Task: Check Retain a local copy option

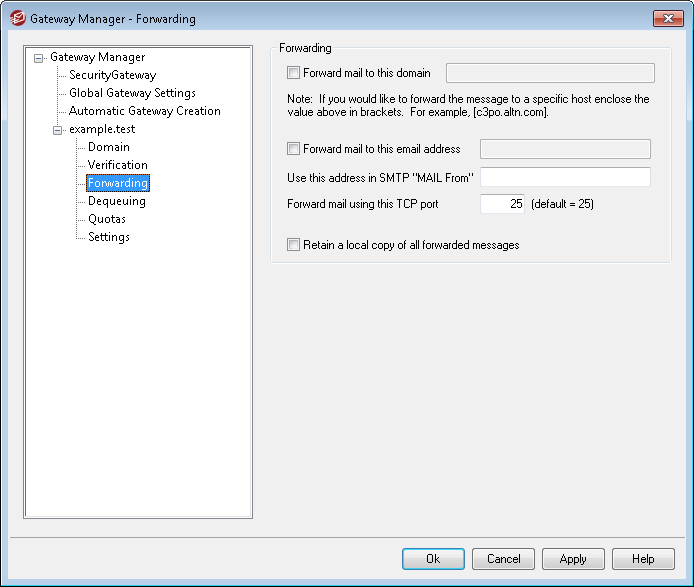Action: 293,245
